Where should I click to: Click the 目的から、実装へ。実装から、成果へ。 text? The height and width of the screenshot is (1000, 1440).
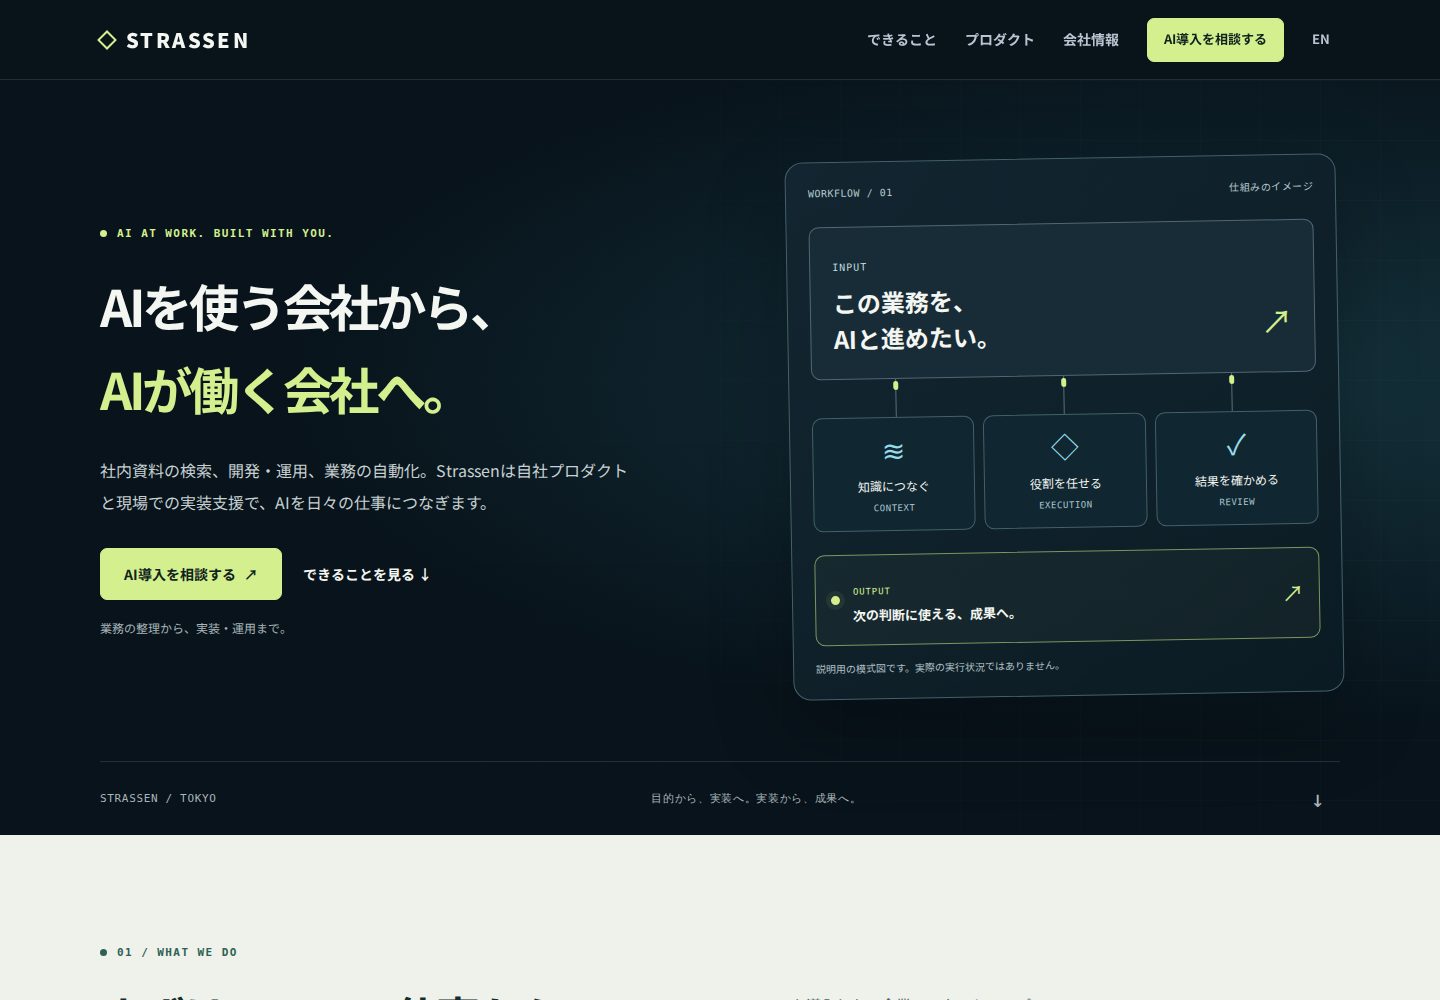(x=755, y=798)
